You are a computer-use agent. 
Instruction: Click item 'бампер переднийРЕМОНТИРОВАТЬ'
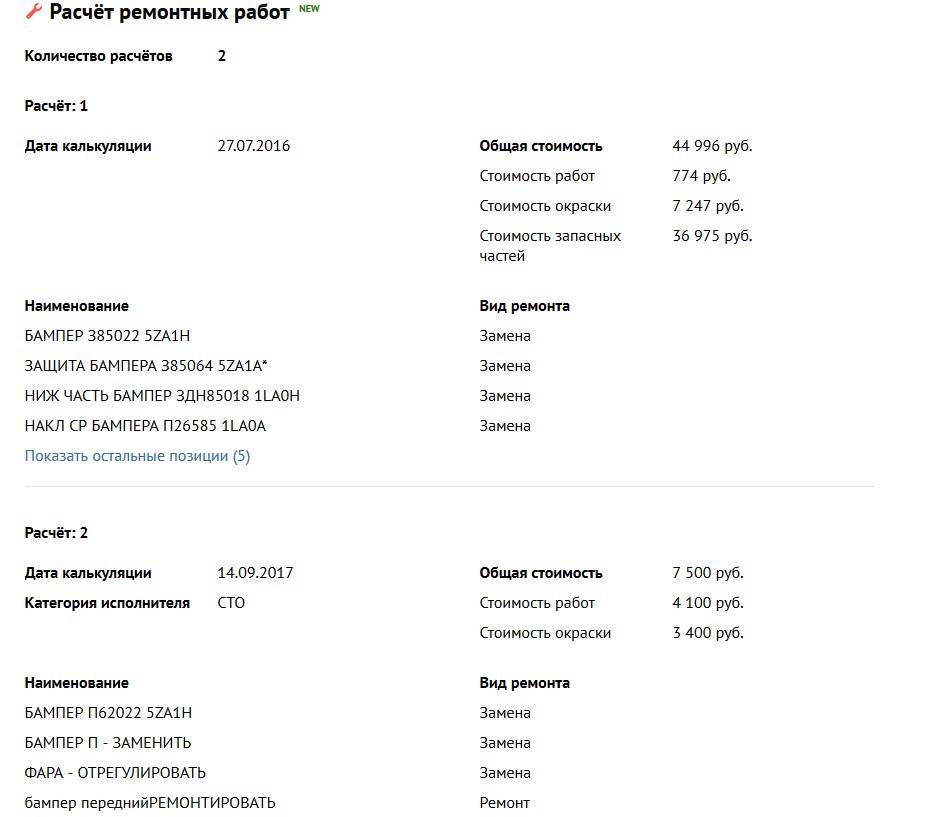[x=150, y=803]
